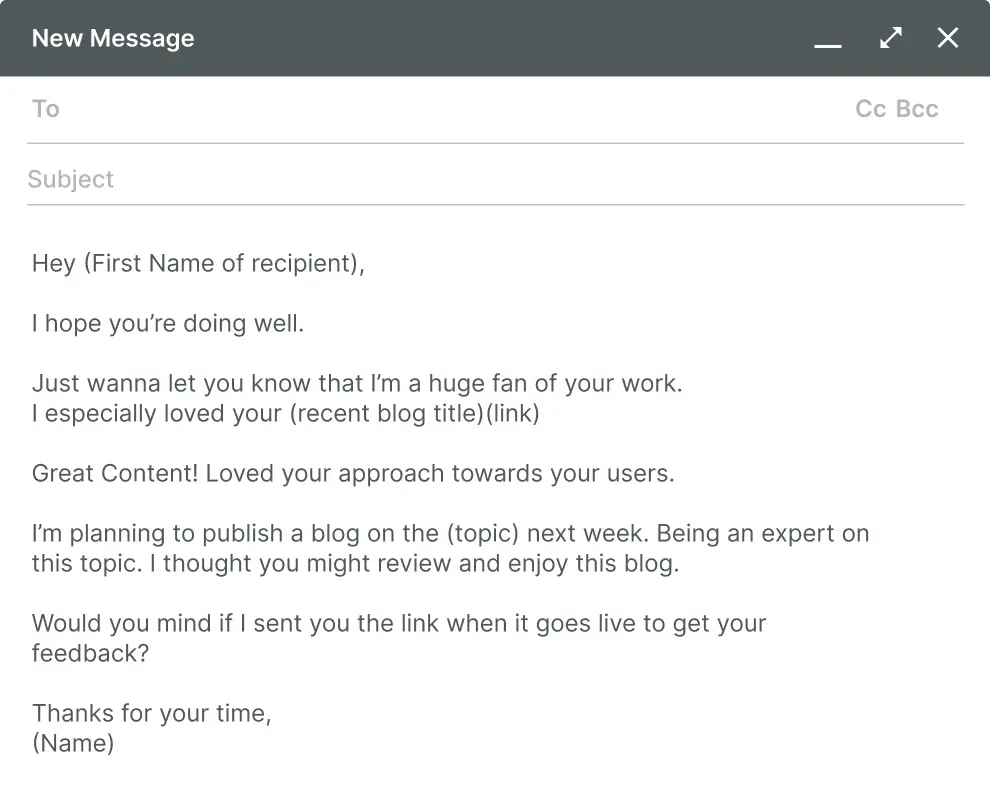Click the (link) placeholder text

[513, 413]
